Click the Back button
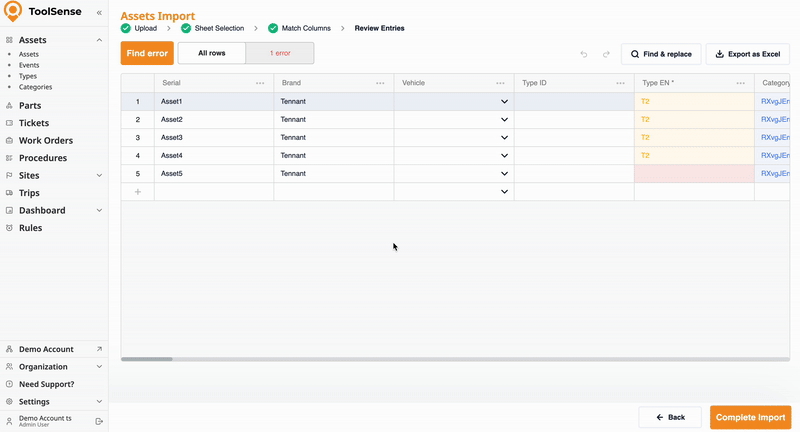800x432 pixels. point(670,417)
